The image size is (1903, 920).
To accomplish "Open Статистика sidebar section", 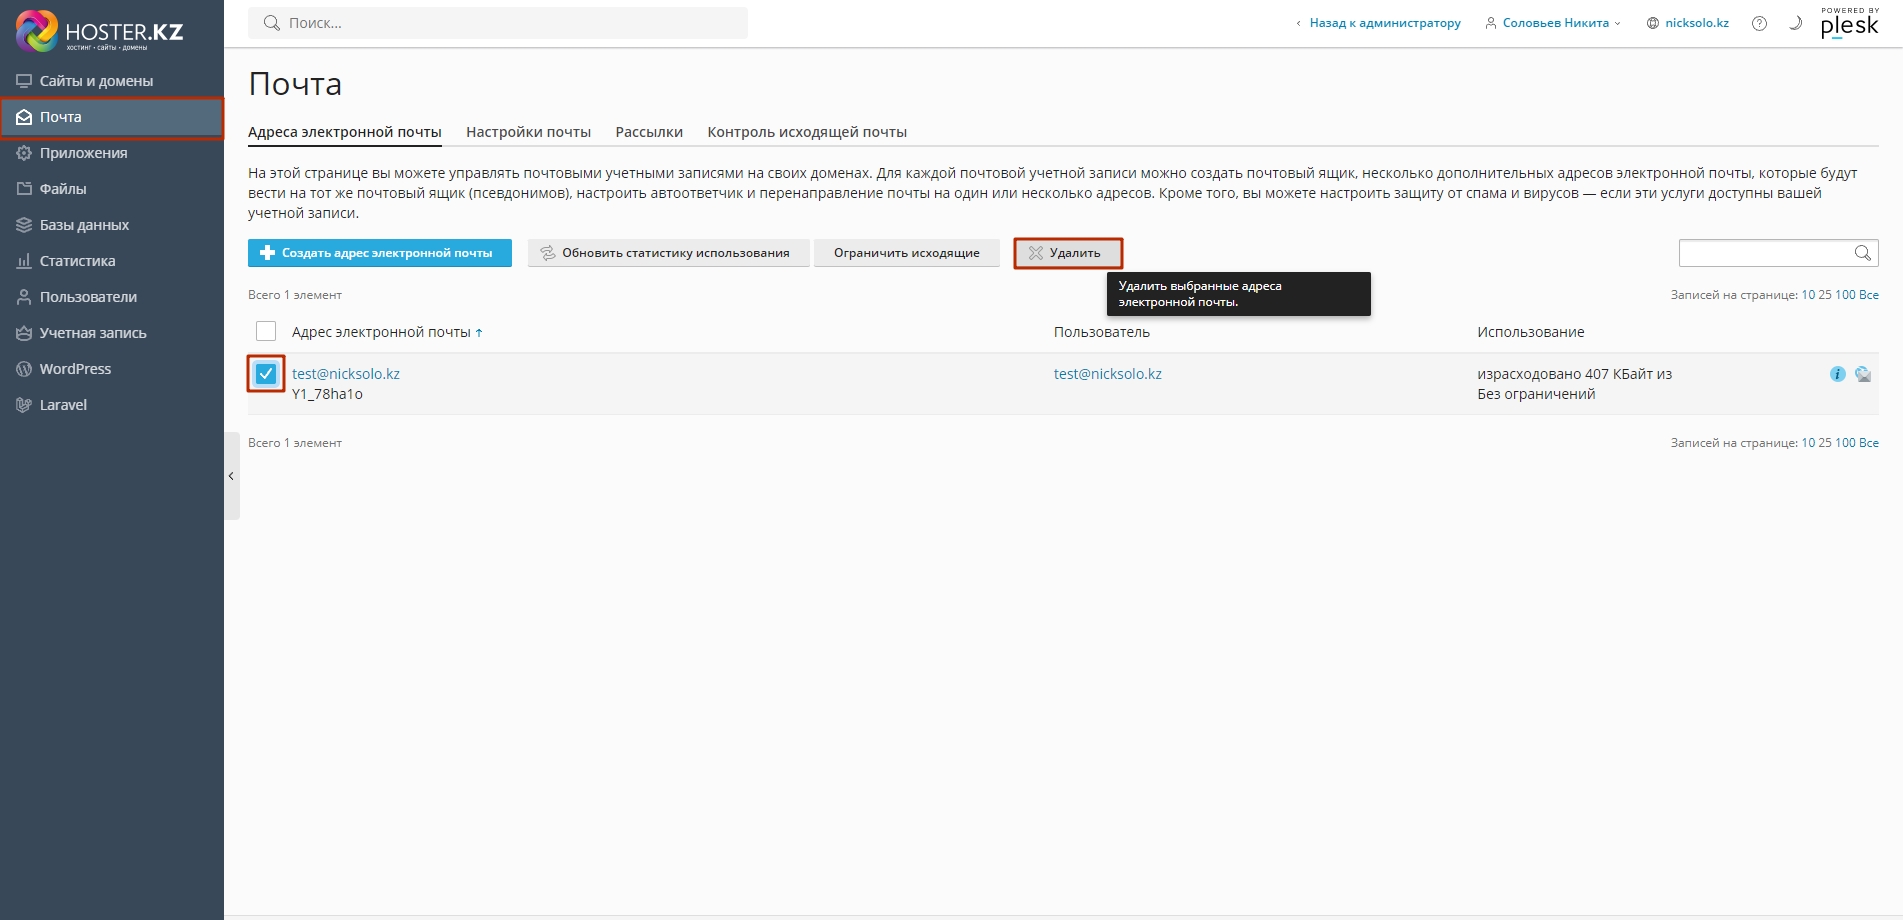I will tap(112, 261).
